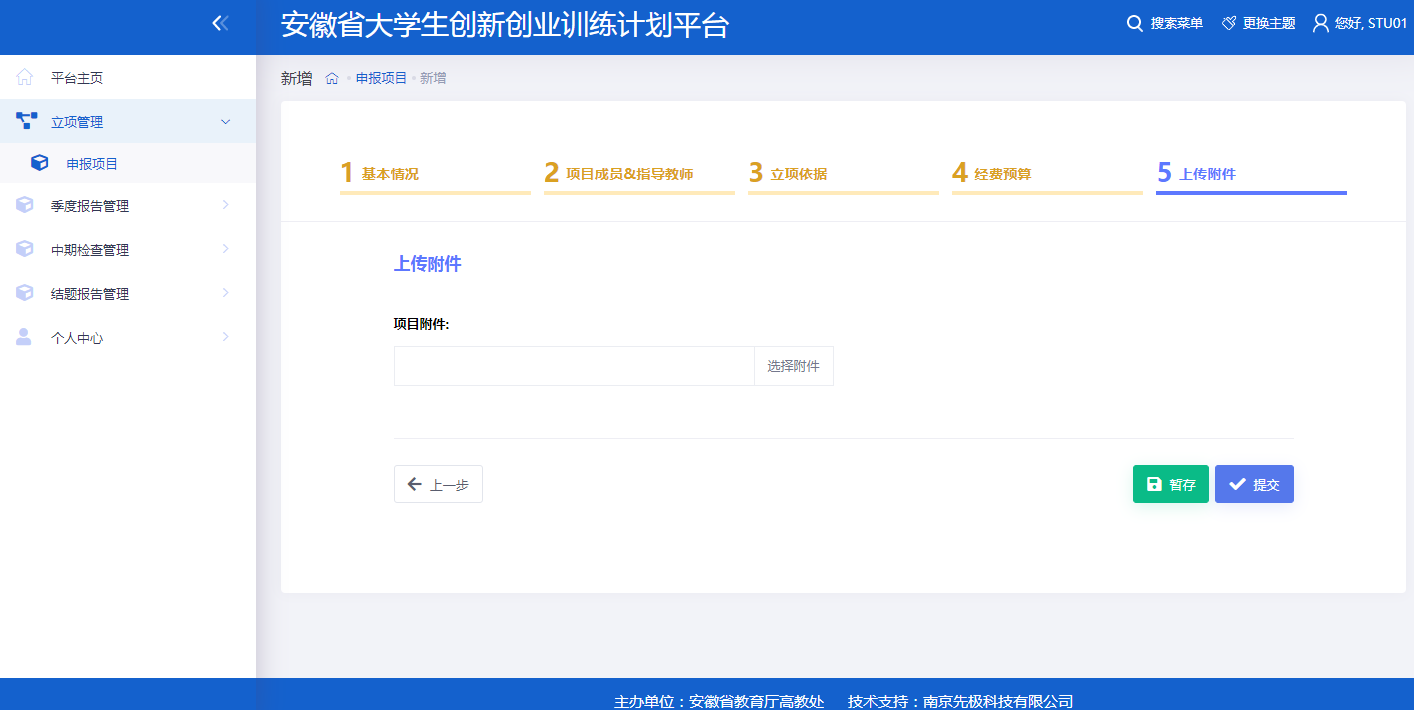
Task: Expand the 个人中心 submenu arrow
Action: click(x=225, y=338)
